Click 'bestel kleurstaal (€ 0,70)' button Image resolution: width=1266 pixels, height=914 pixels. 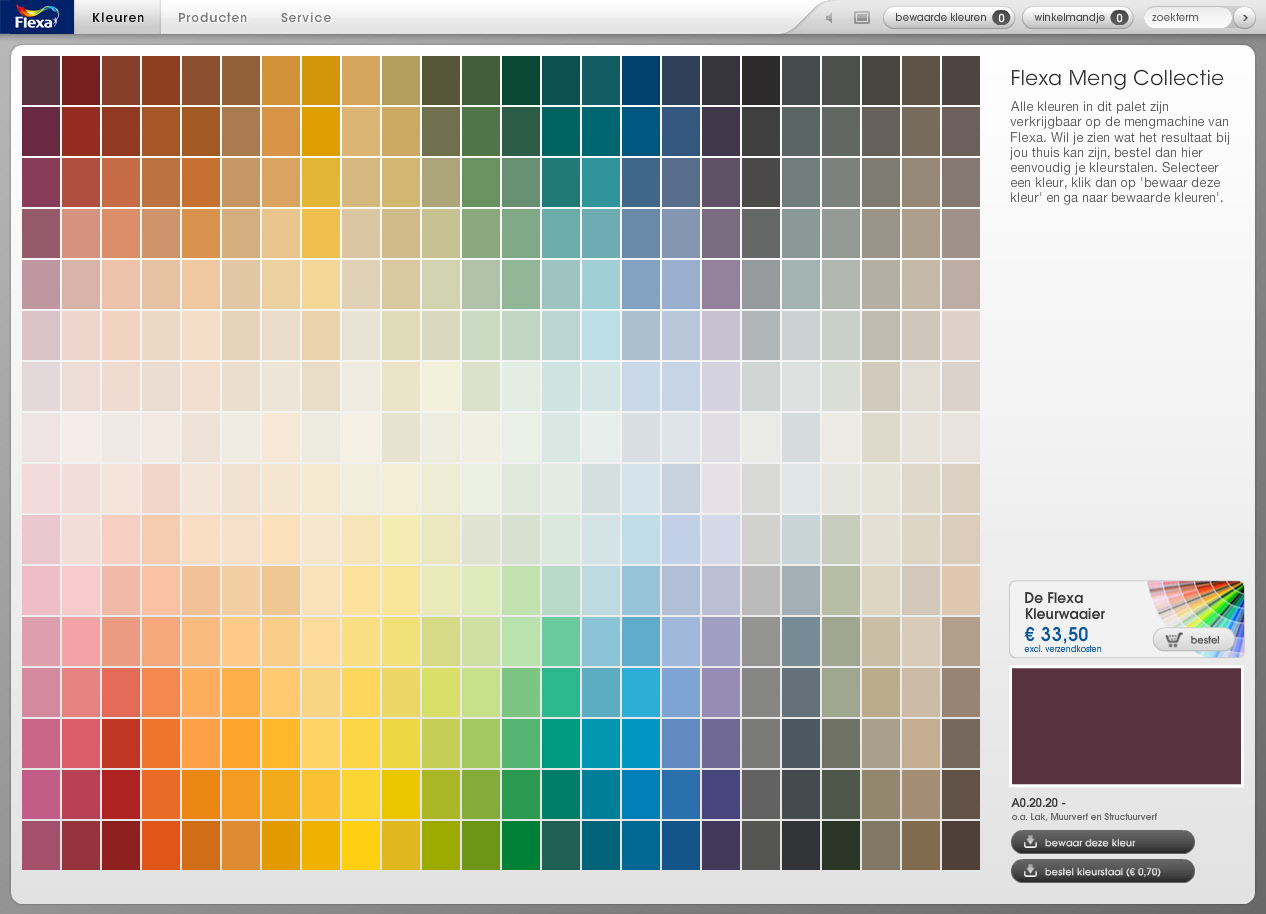coord(1103,871)
